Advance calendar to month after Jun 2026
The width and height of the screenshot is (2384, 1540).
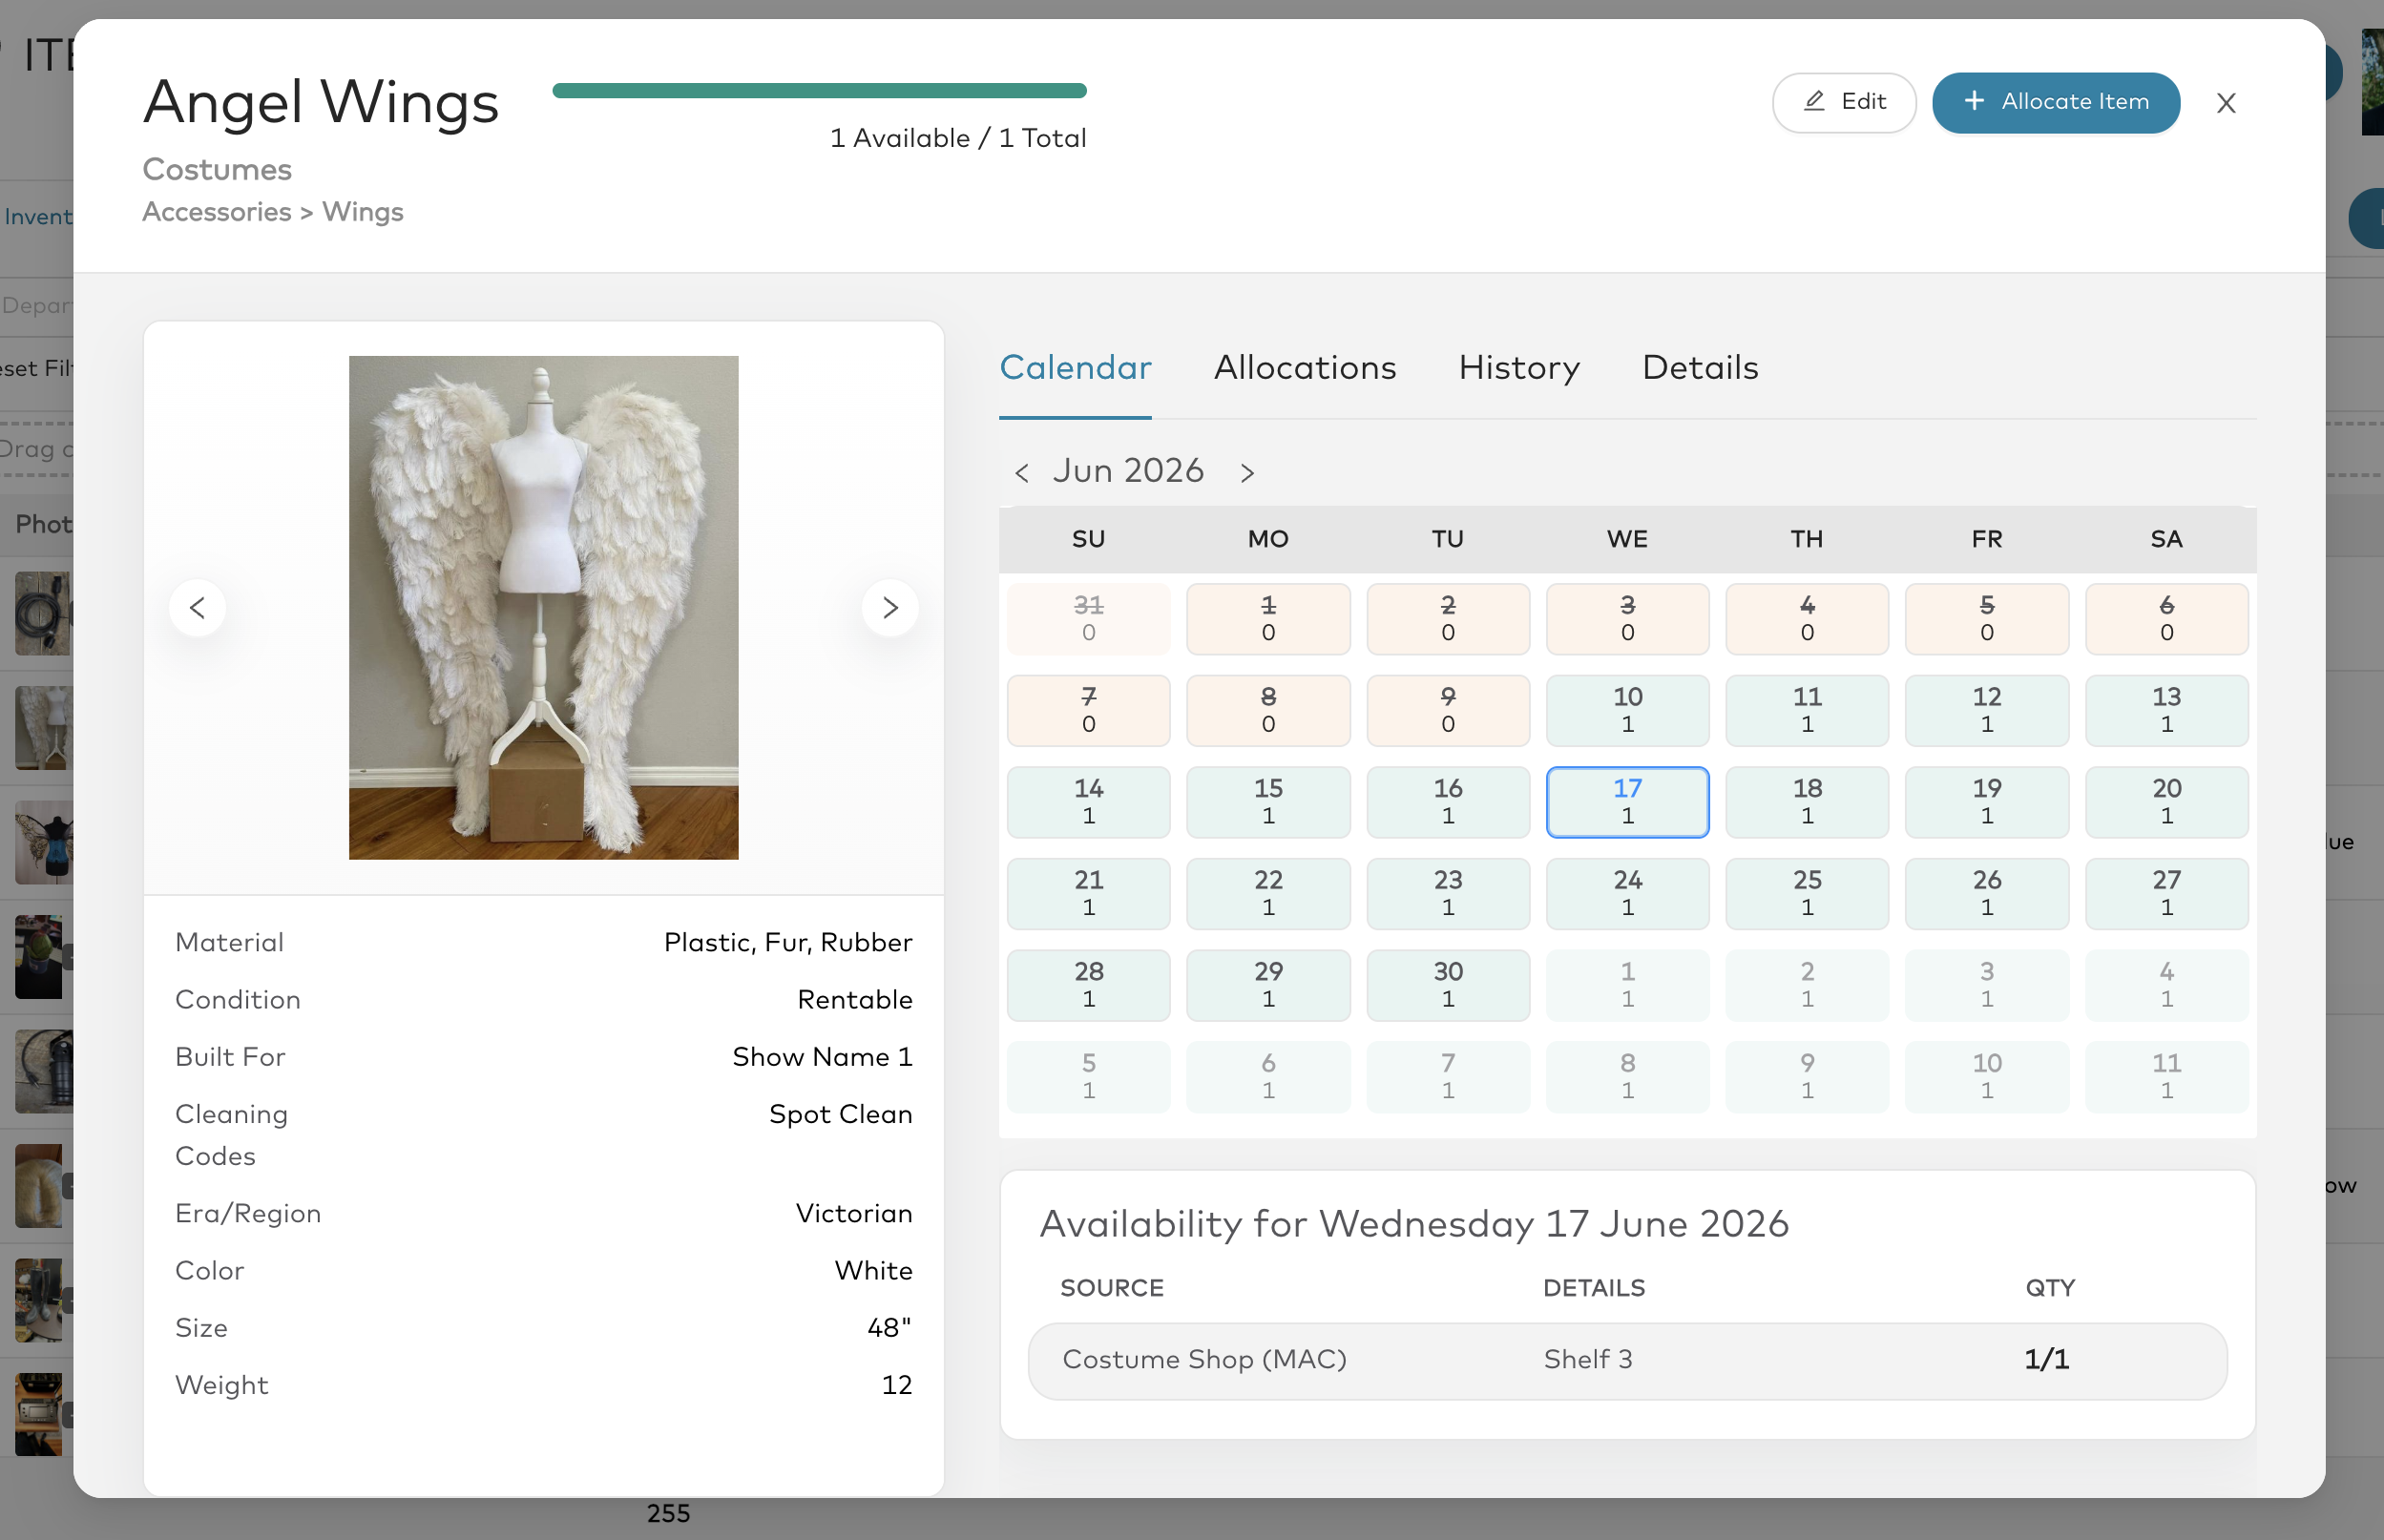tap(1247, 473)
